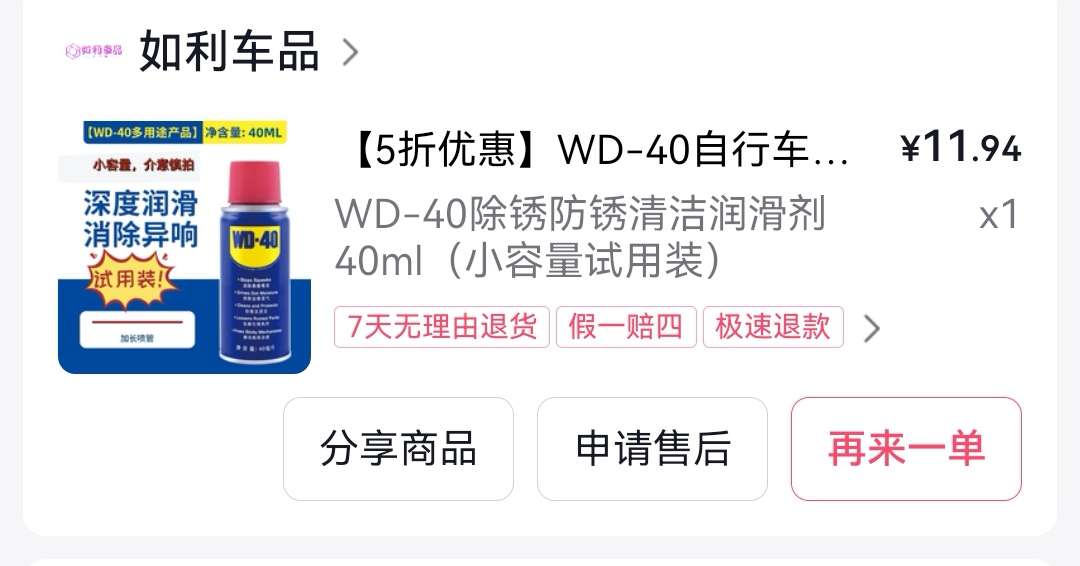Viewport: 1080px width, 566px height.
Task: Tap the yellow 净含量: 40ML label
Action: [x=244, y=132]
